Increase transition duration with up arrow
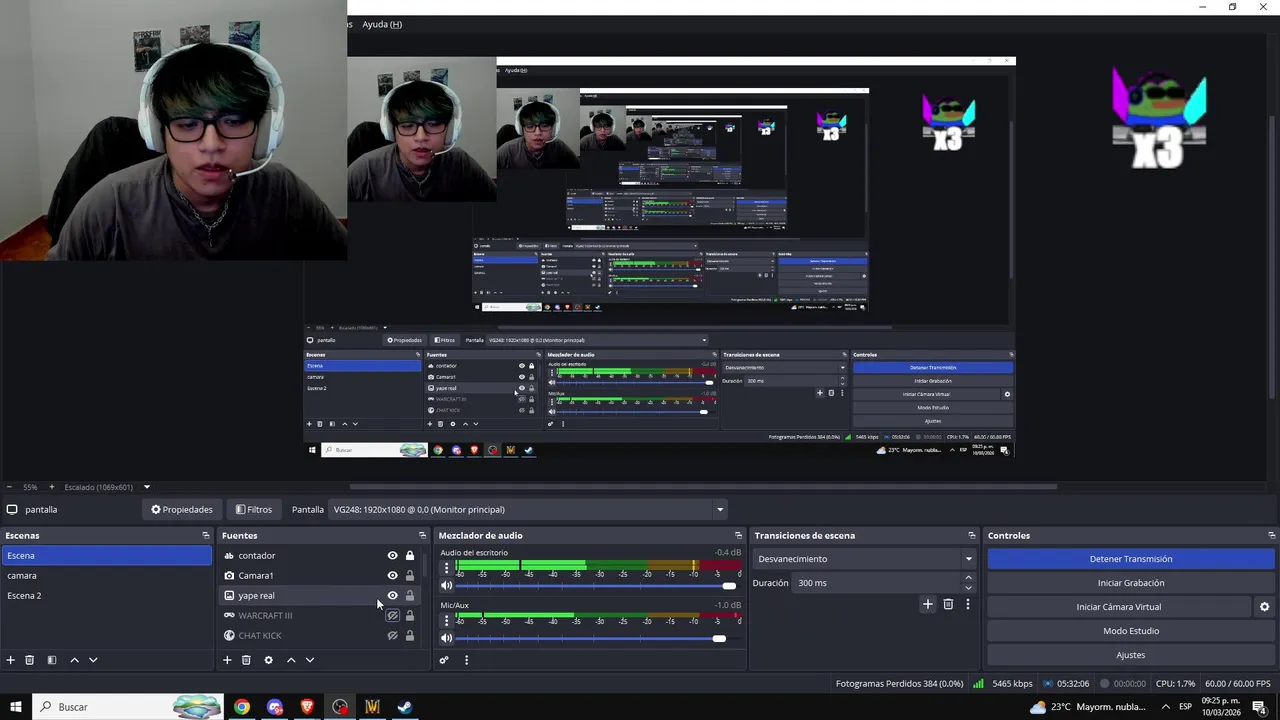Viewport: 1280px width, 720px height. point(968,578)
